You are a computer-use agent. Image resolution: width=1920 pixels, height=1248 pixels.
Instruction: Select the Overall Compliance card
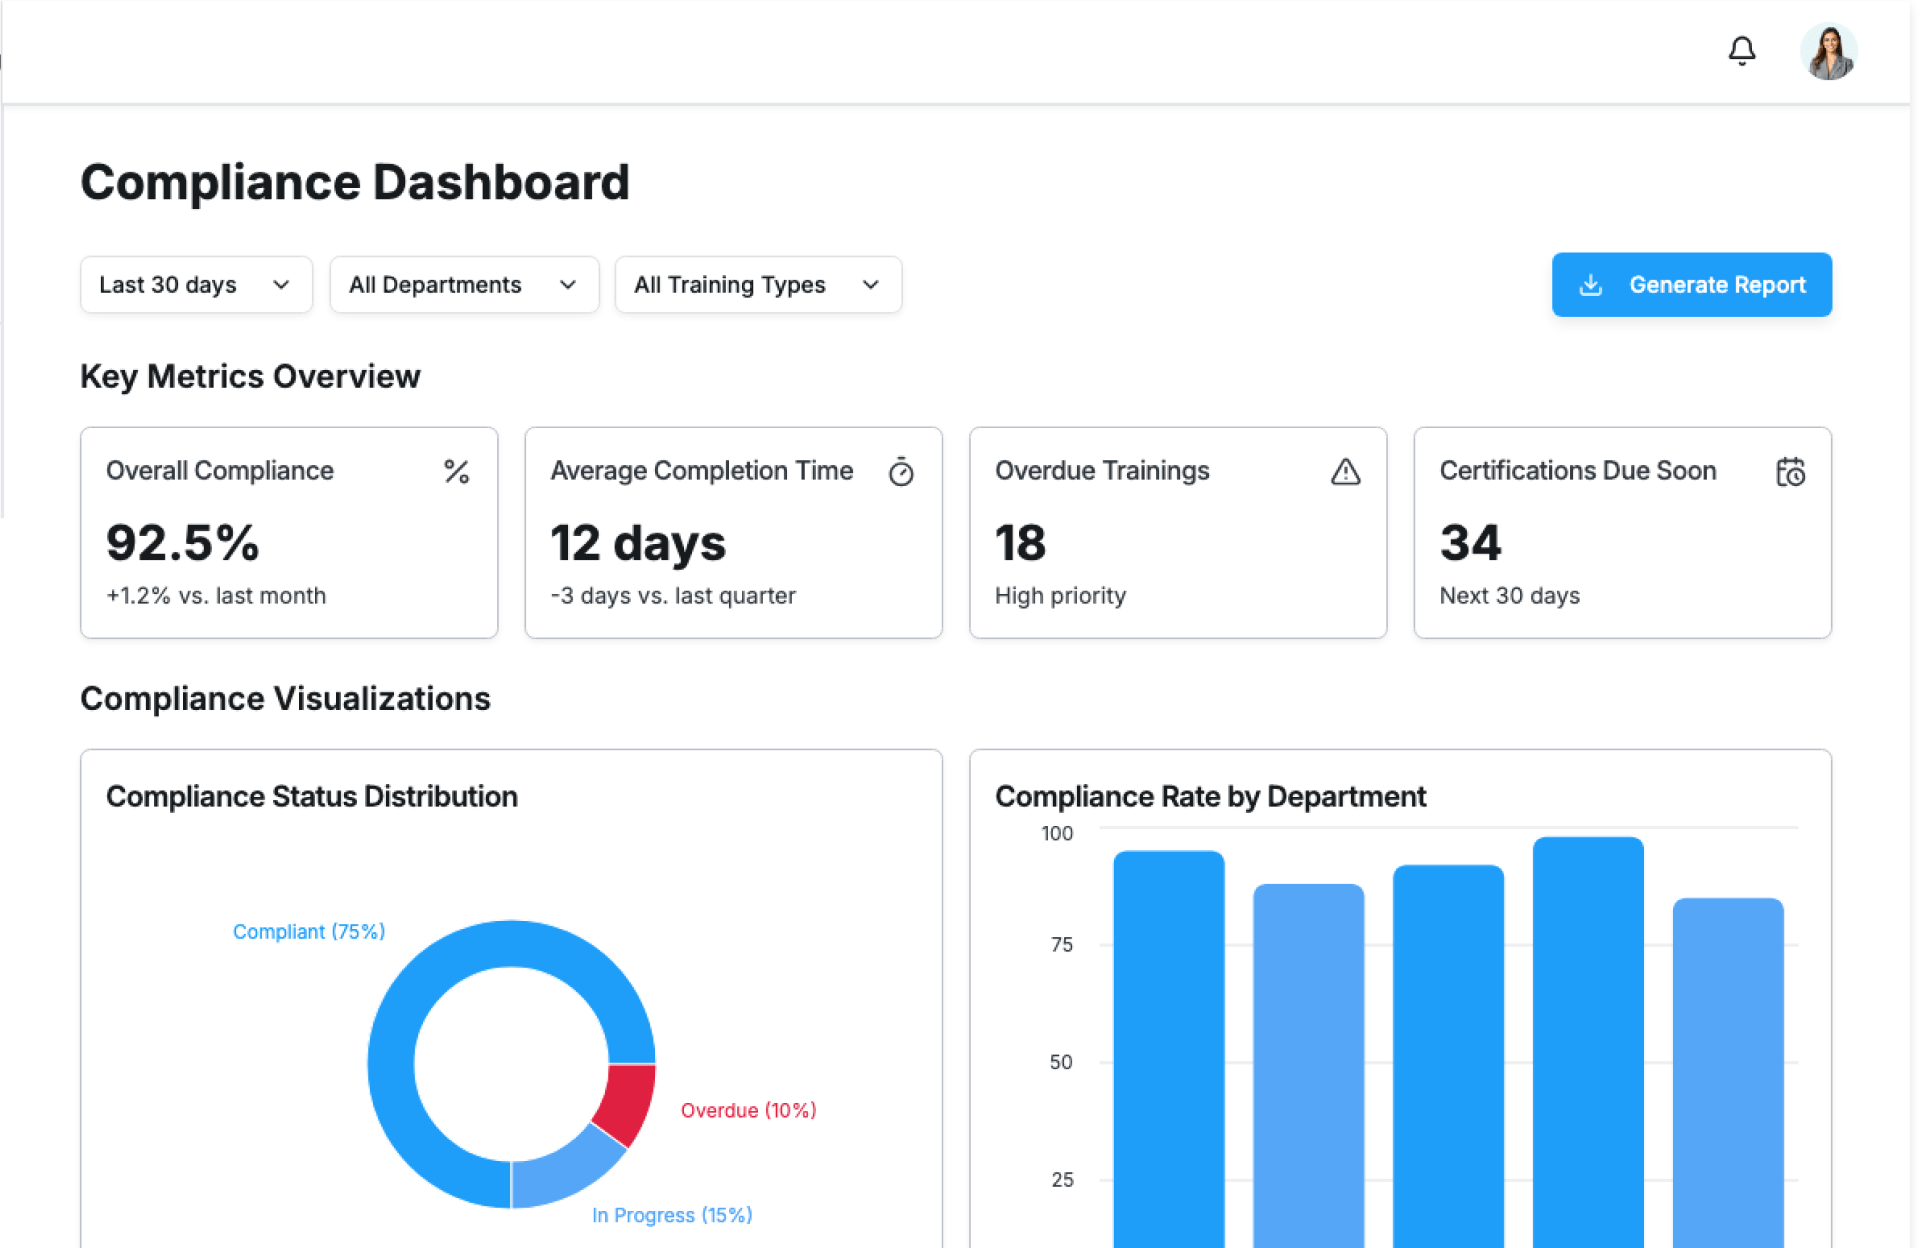click(289, 533)
